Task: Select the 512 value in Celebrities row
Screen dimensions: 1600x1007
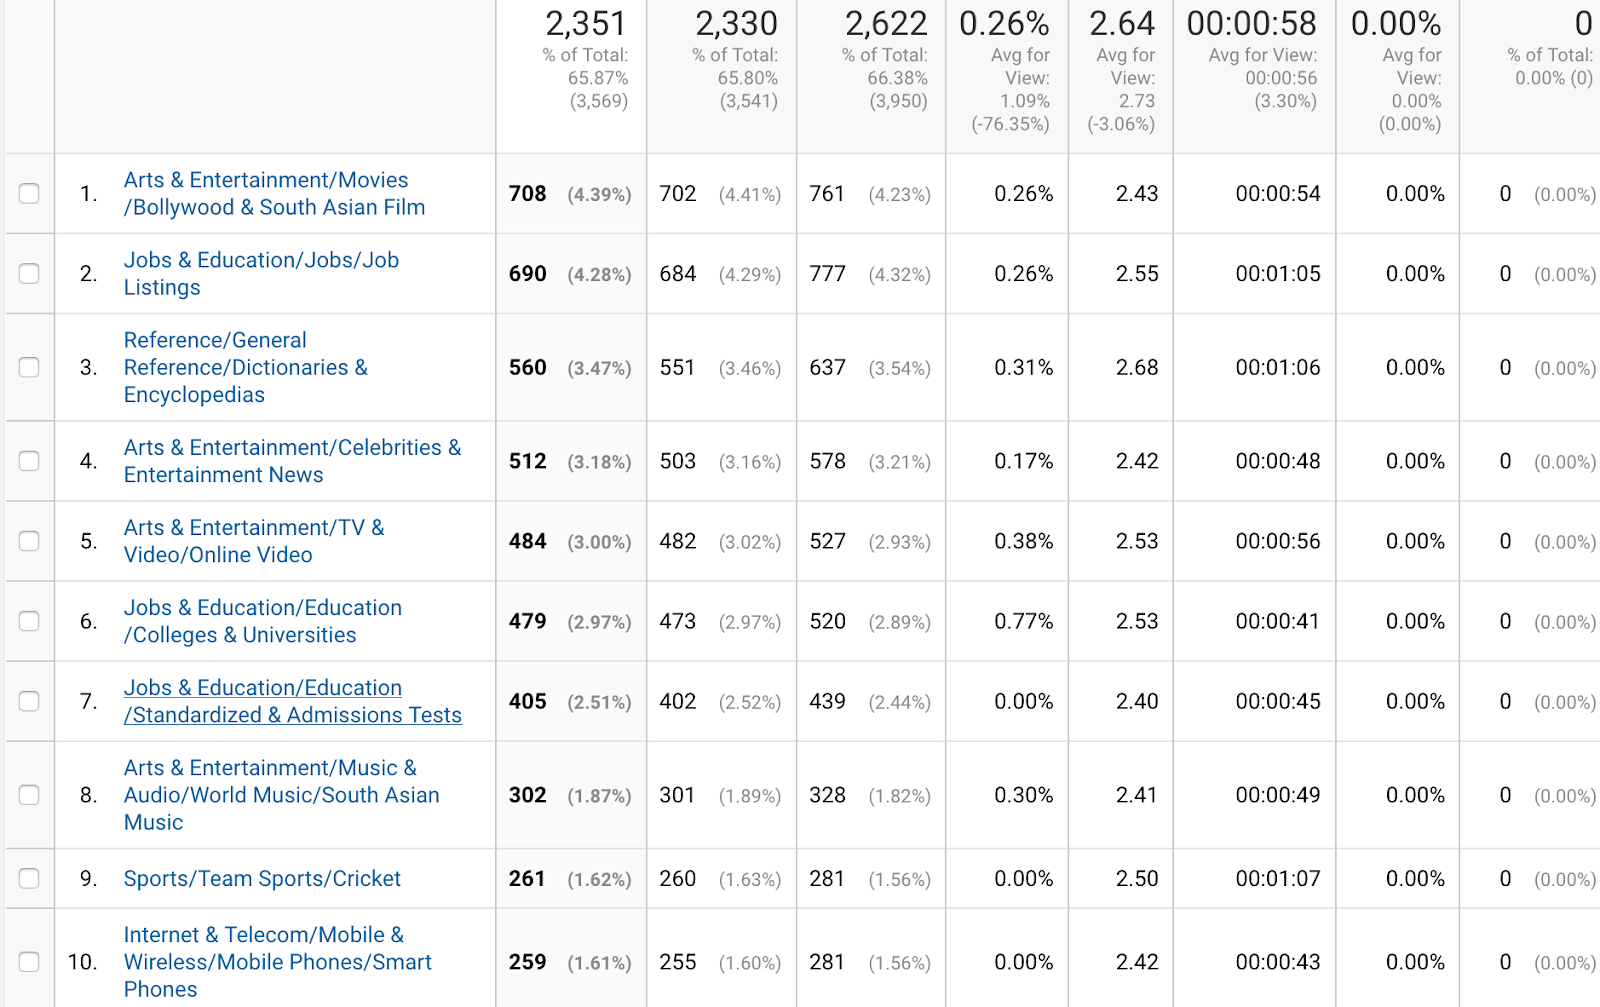Action: [528, 461]
